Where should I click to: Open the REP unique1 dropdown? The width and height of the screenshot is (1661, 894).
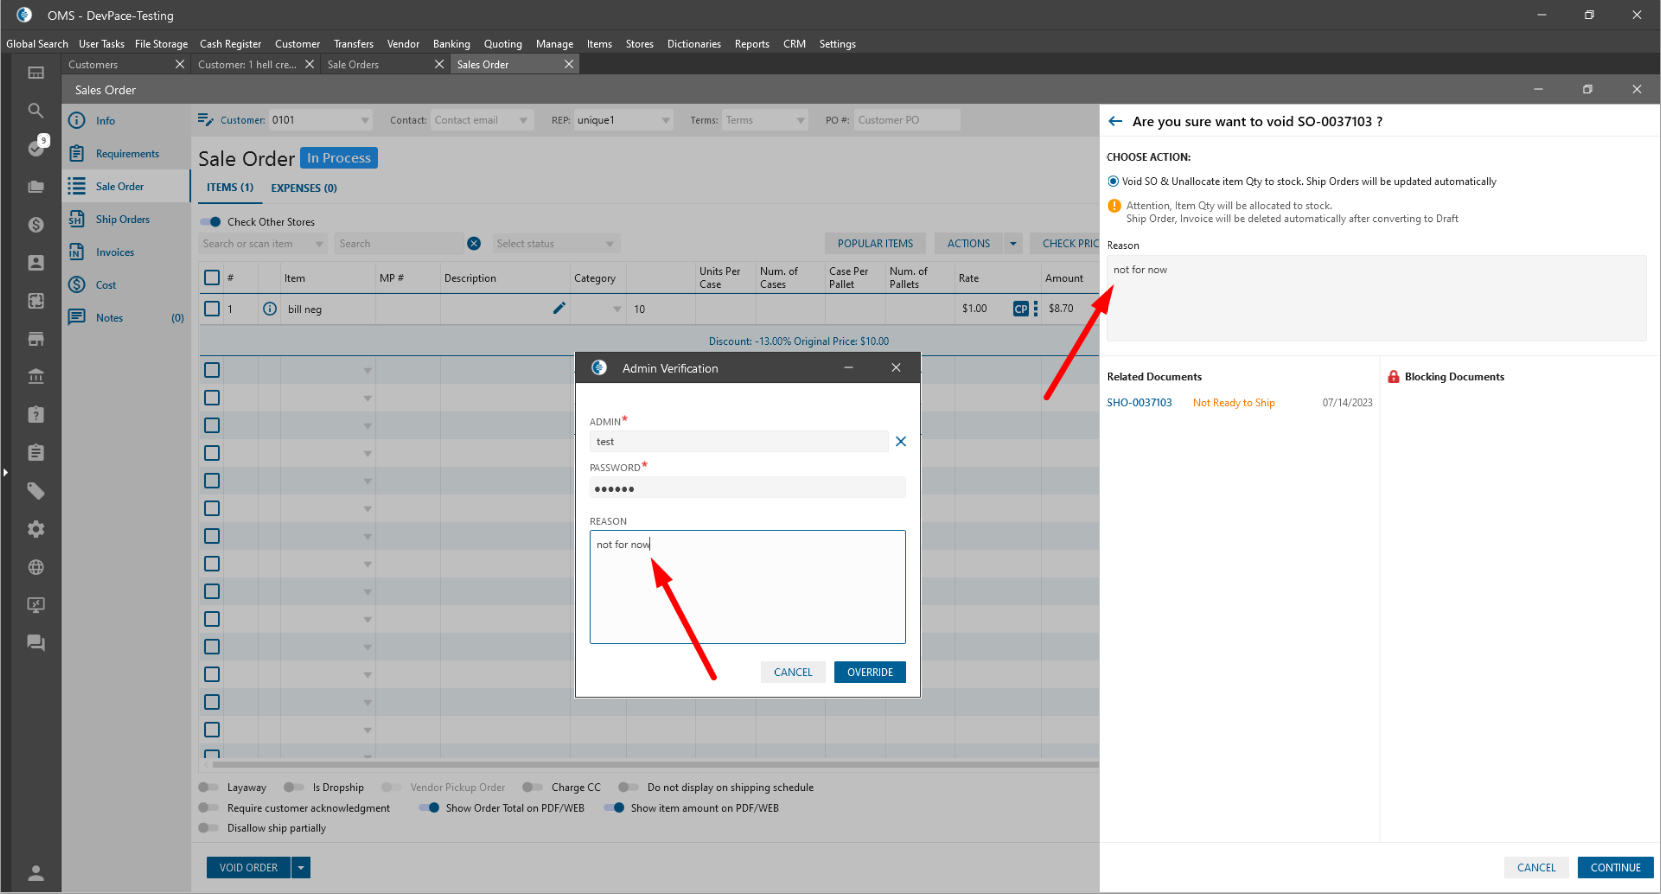tap(666, 121)
